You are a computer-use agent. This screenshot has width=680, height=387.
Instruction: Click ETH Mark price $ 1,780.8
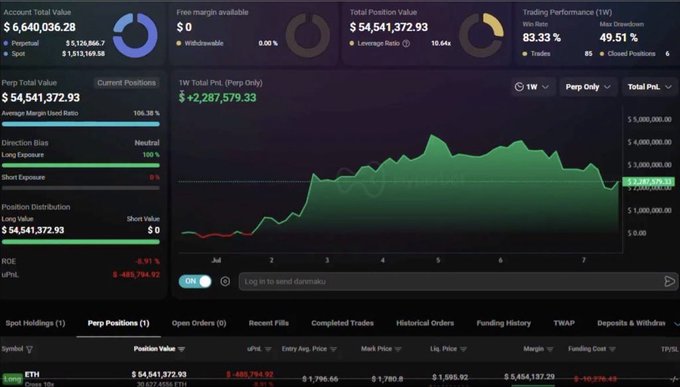387,379
